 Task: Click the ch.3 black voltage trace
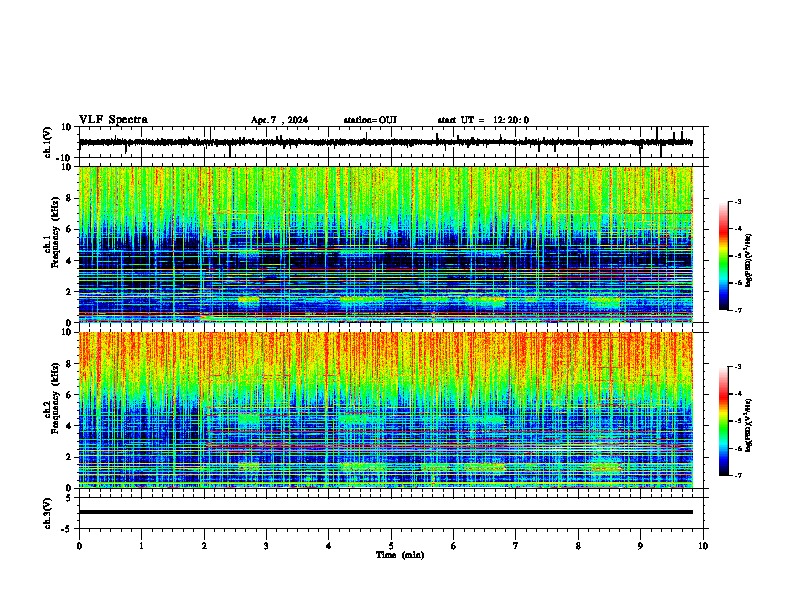click(x=386, y=512)
